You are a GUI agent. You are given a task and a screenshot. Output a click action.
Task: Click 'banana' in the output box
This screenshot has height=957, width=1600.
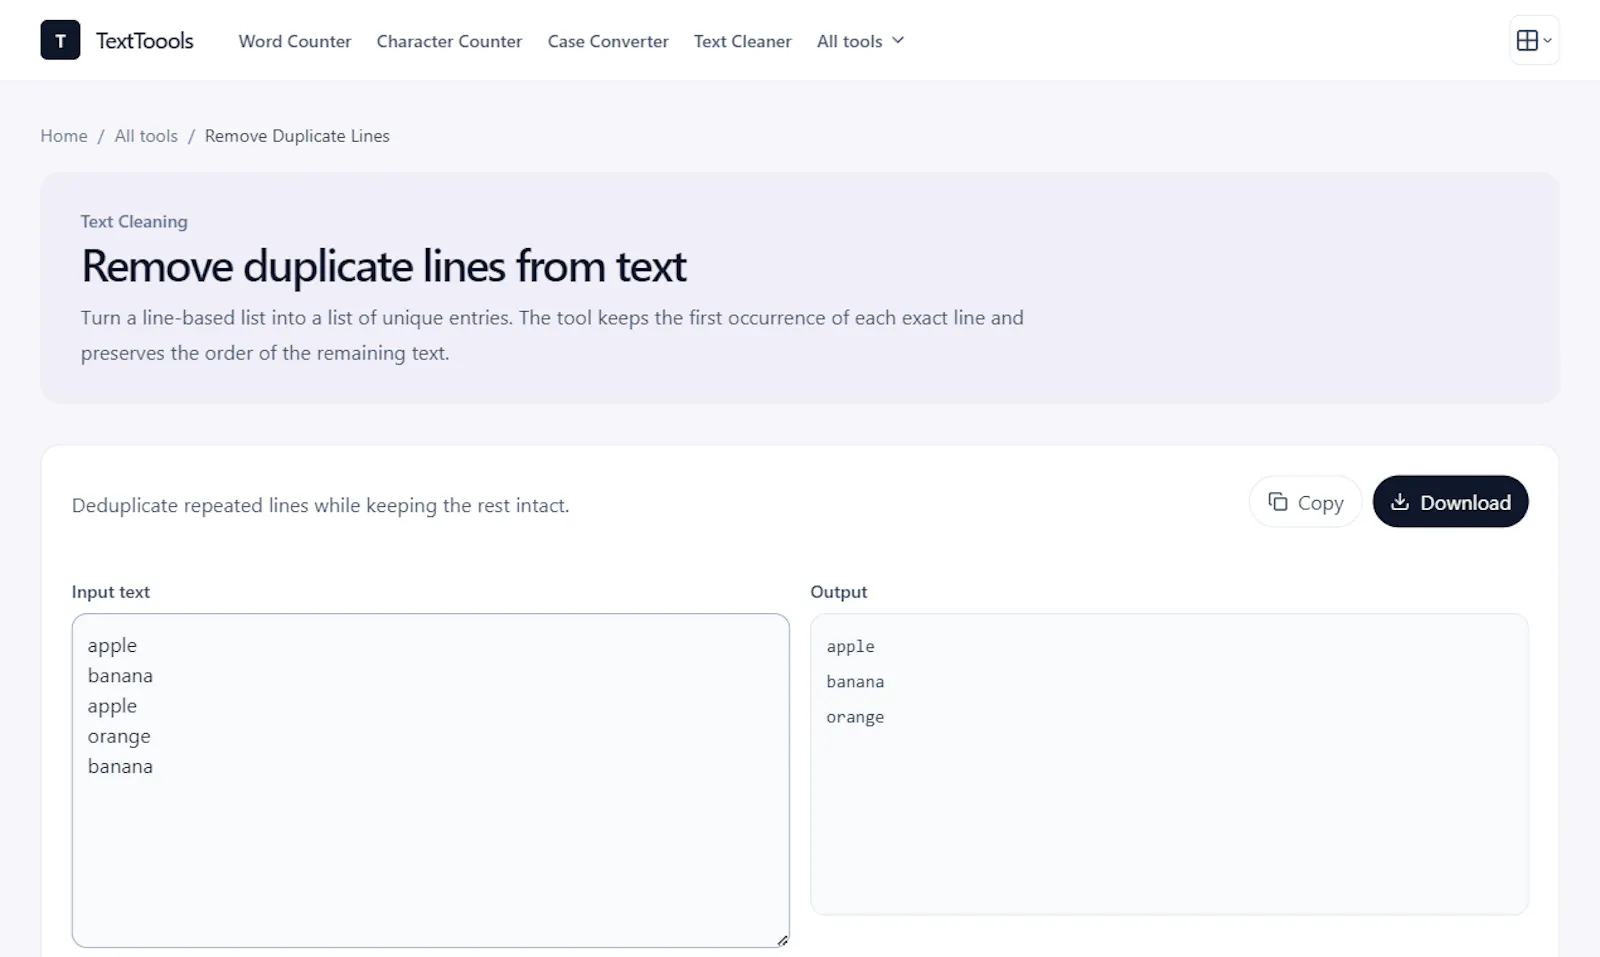click(x=855, y=682)
